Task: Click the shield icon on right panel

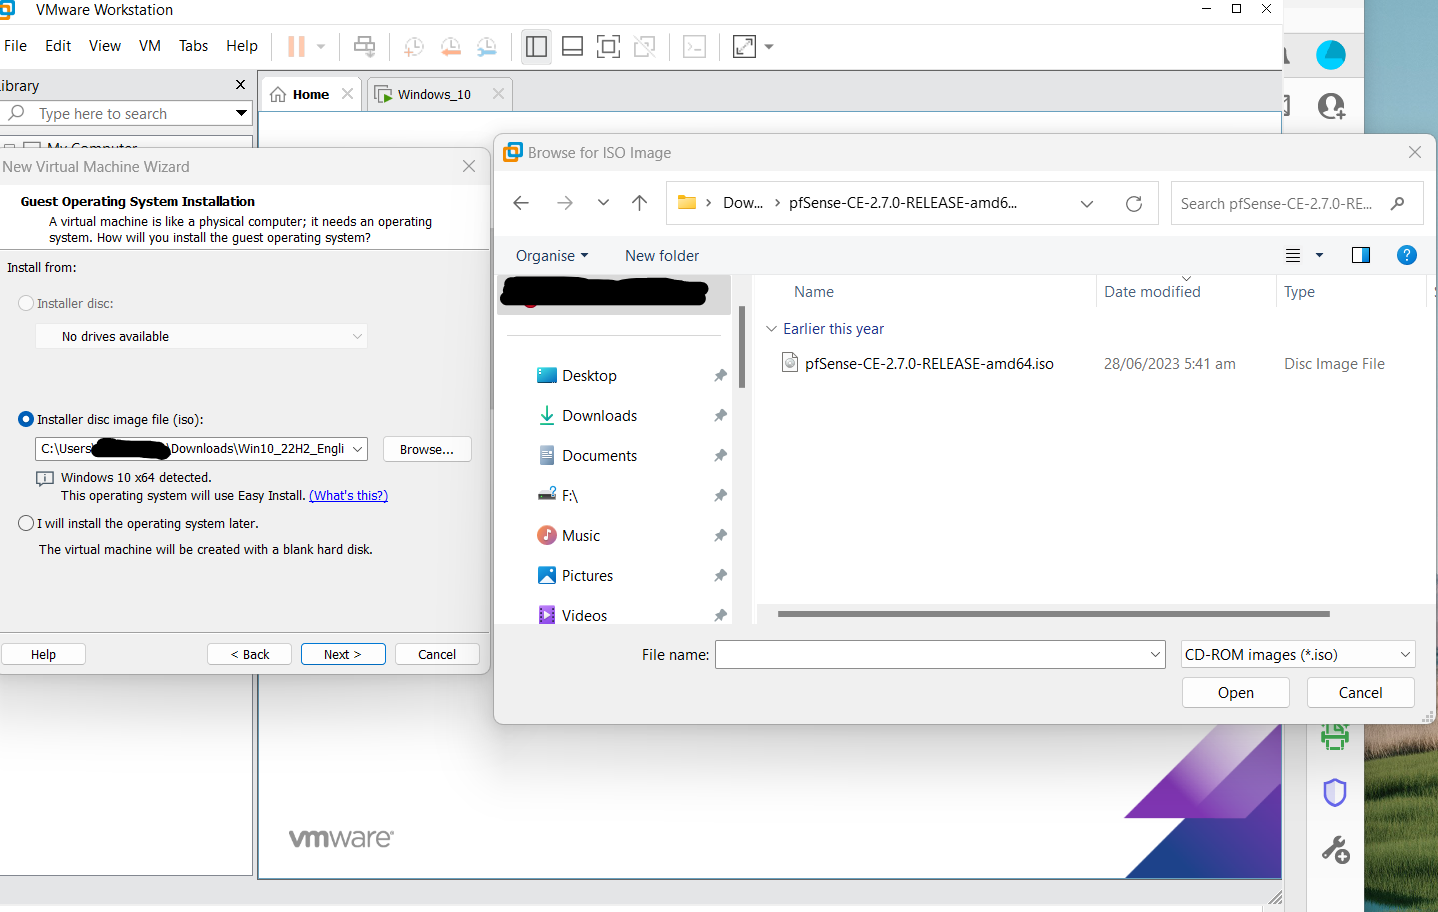Action: coord(1334,793)
